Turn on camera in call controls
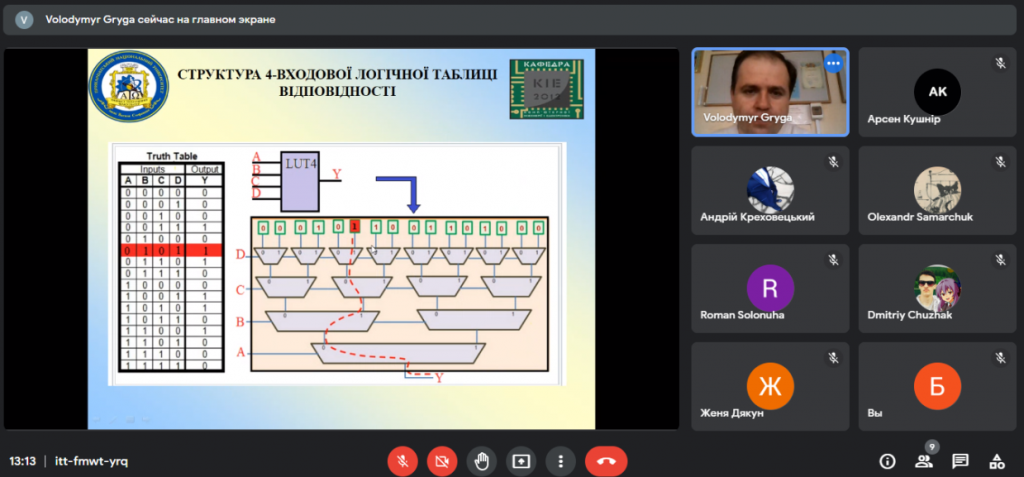 point(442,461)
